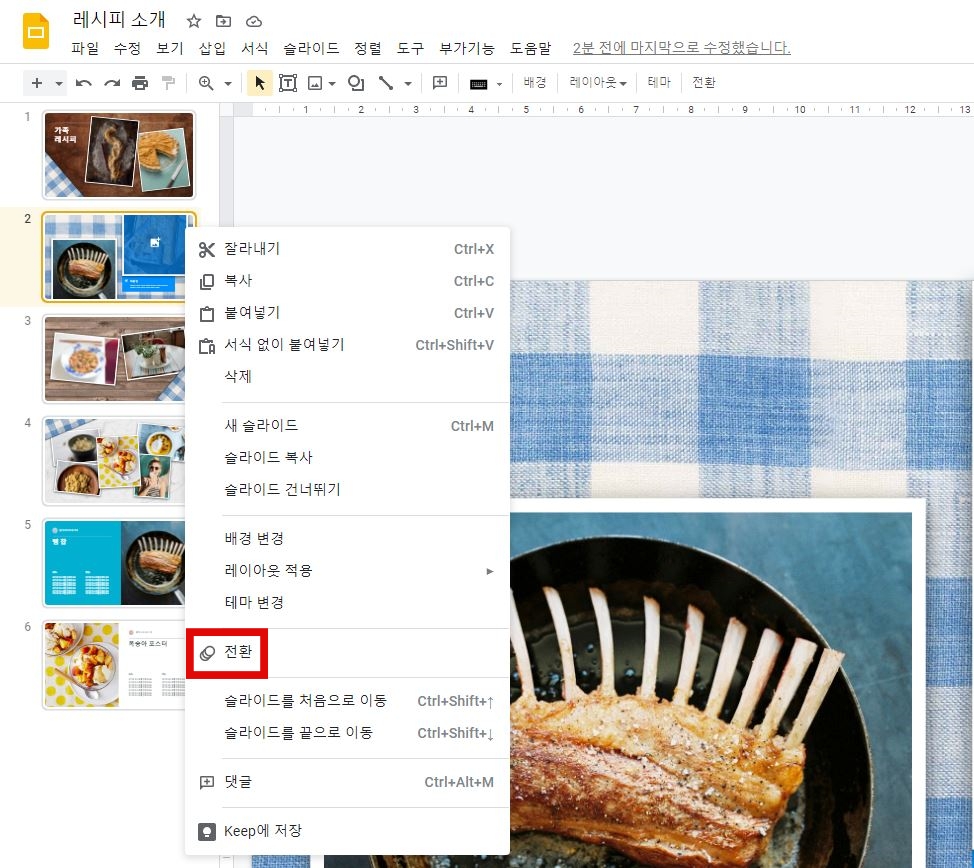Image resolution: width=974 pixels, height=868 pixels.
Task: Expand the input tools dropdown arrow
Action: click(499, 84)
